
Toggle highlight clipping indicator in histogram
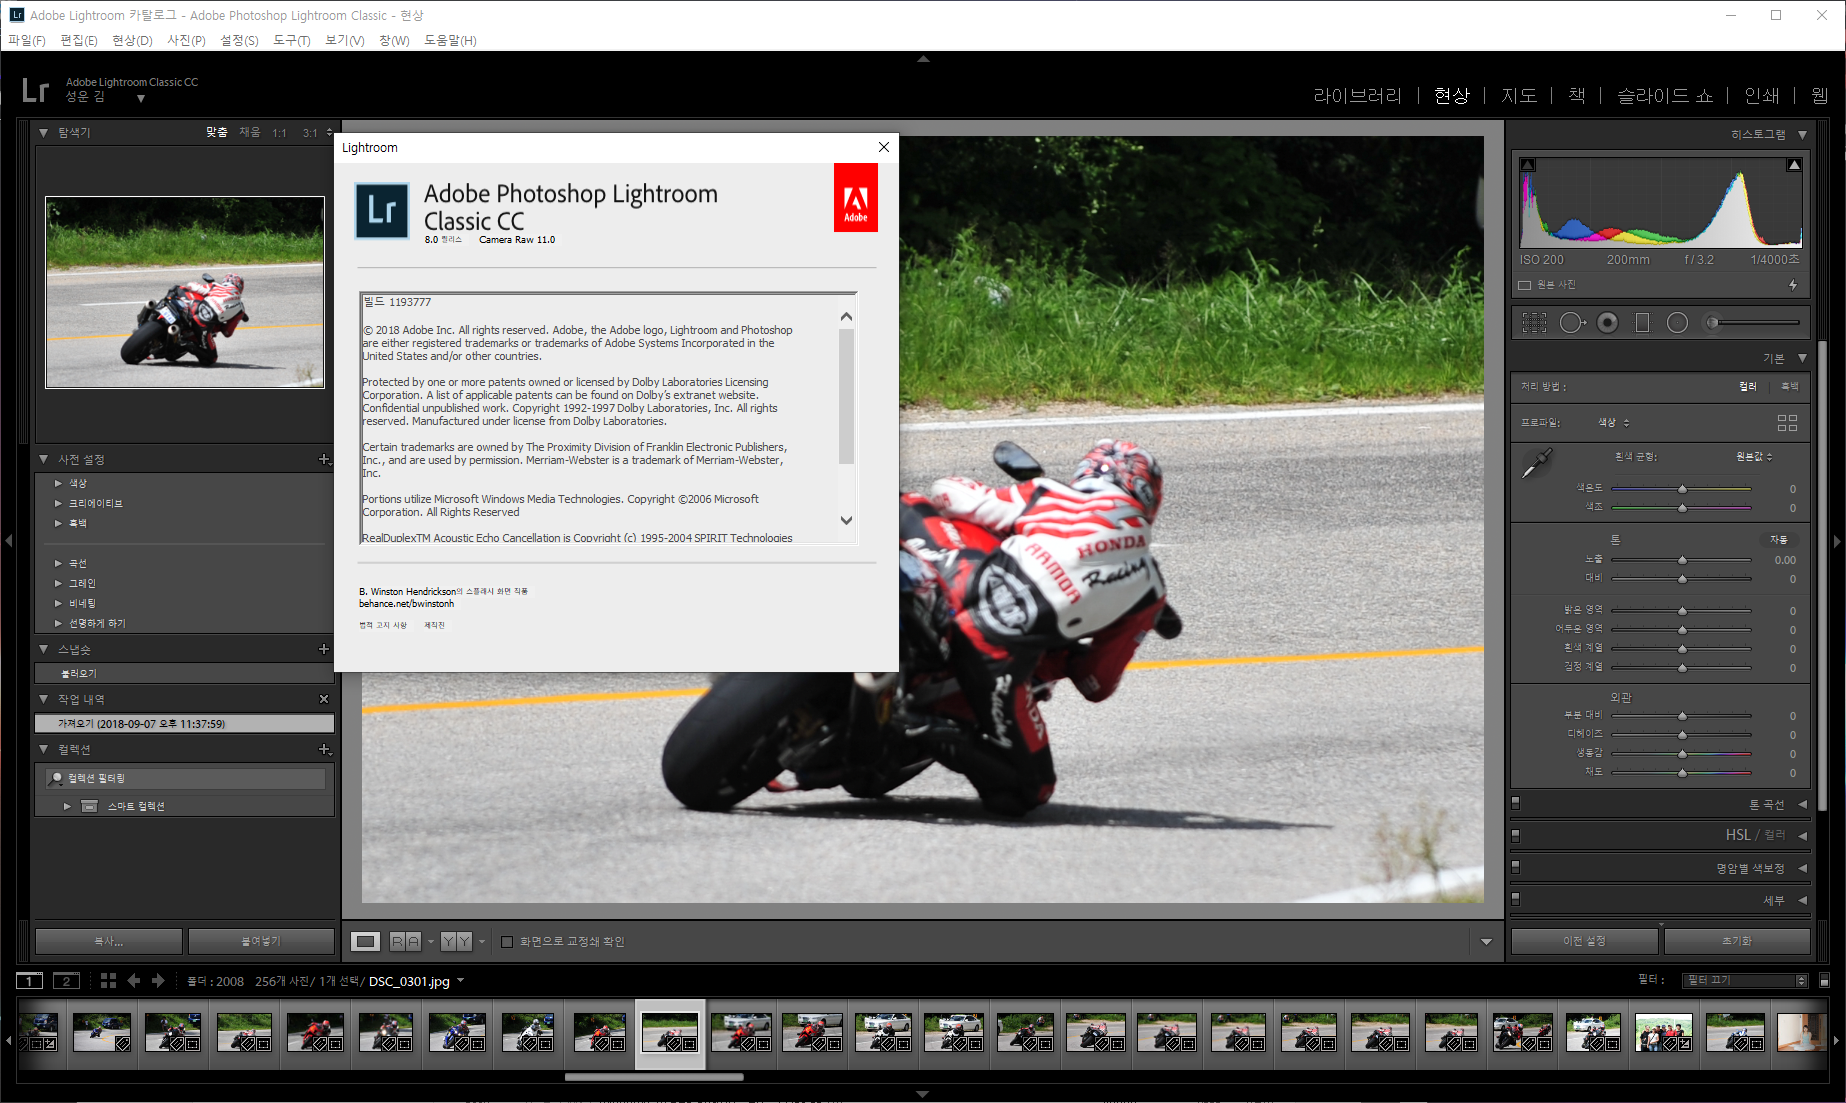click(1794, 165)
